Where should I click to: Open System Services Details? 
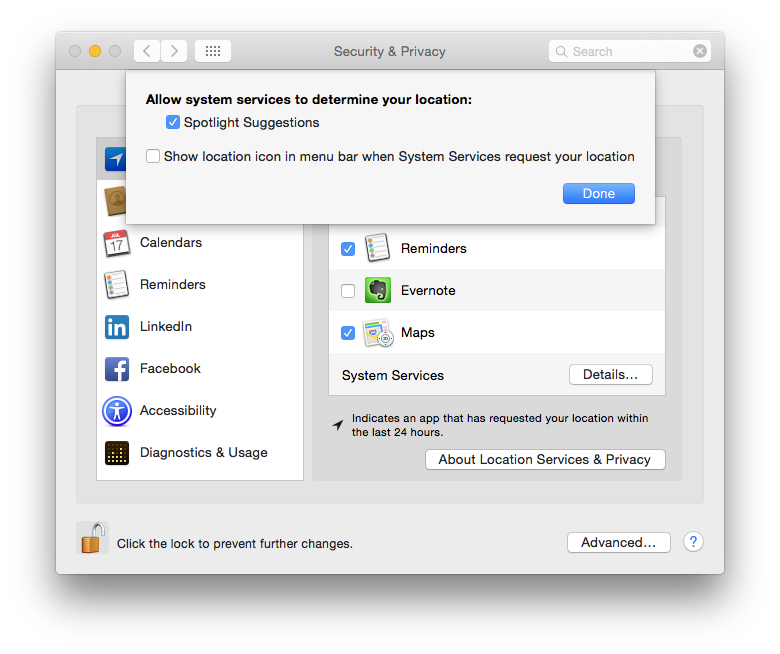click(610, 374)
